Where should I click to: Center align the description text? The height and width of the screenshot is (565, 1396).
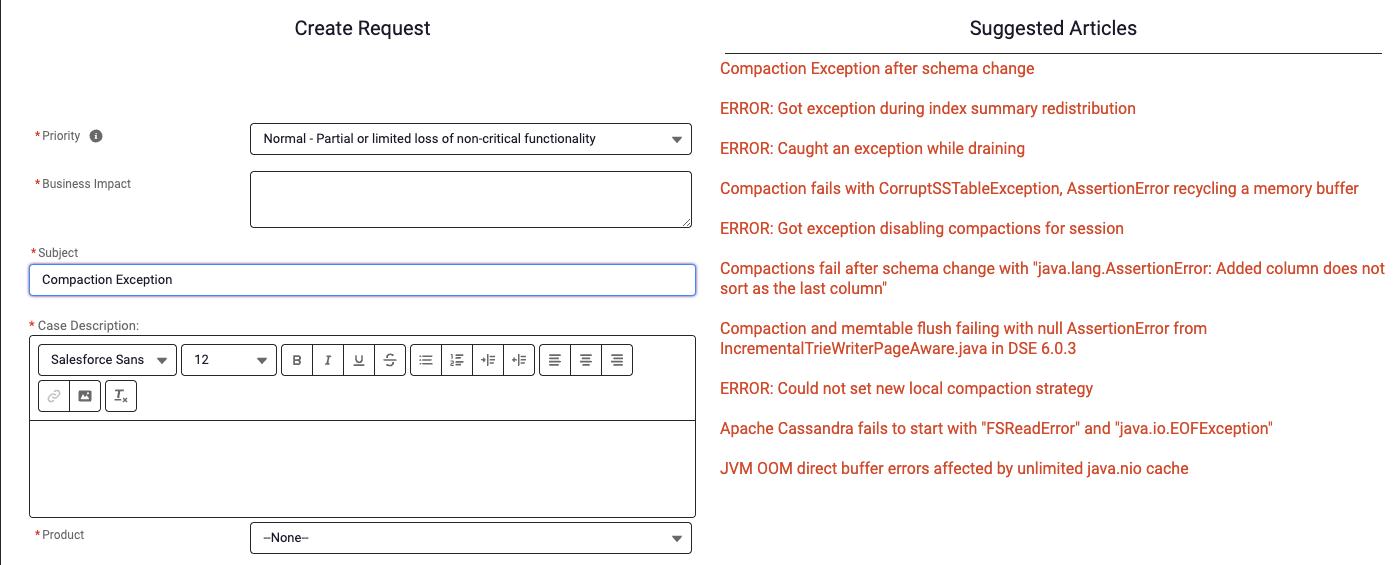[x=586, y=360]
